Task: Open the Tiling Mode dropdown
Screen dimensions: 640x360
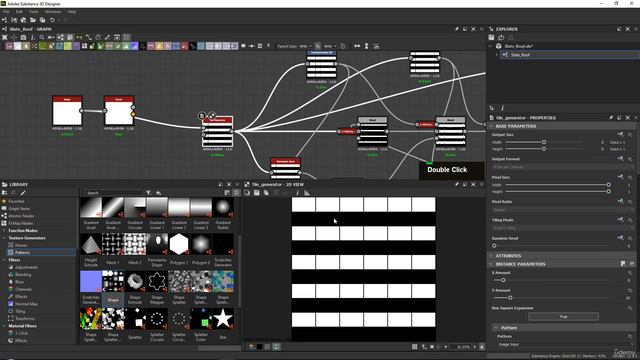Action: 562,228
